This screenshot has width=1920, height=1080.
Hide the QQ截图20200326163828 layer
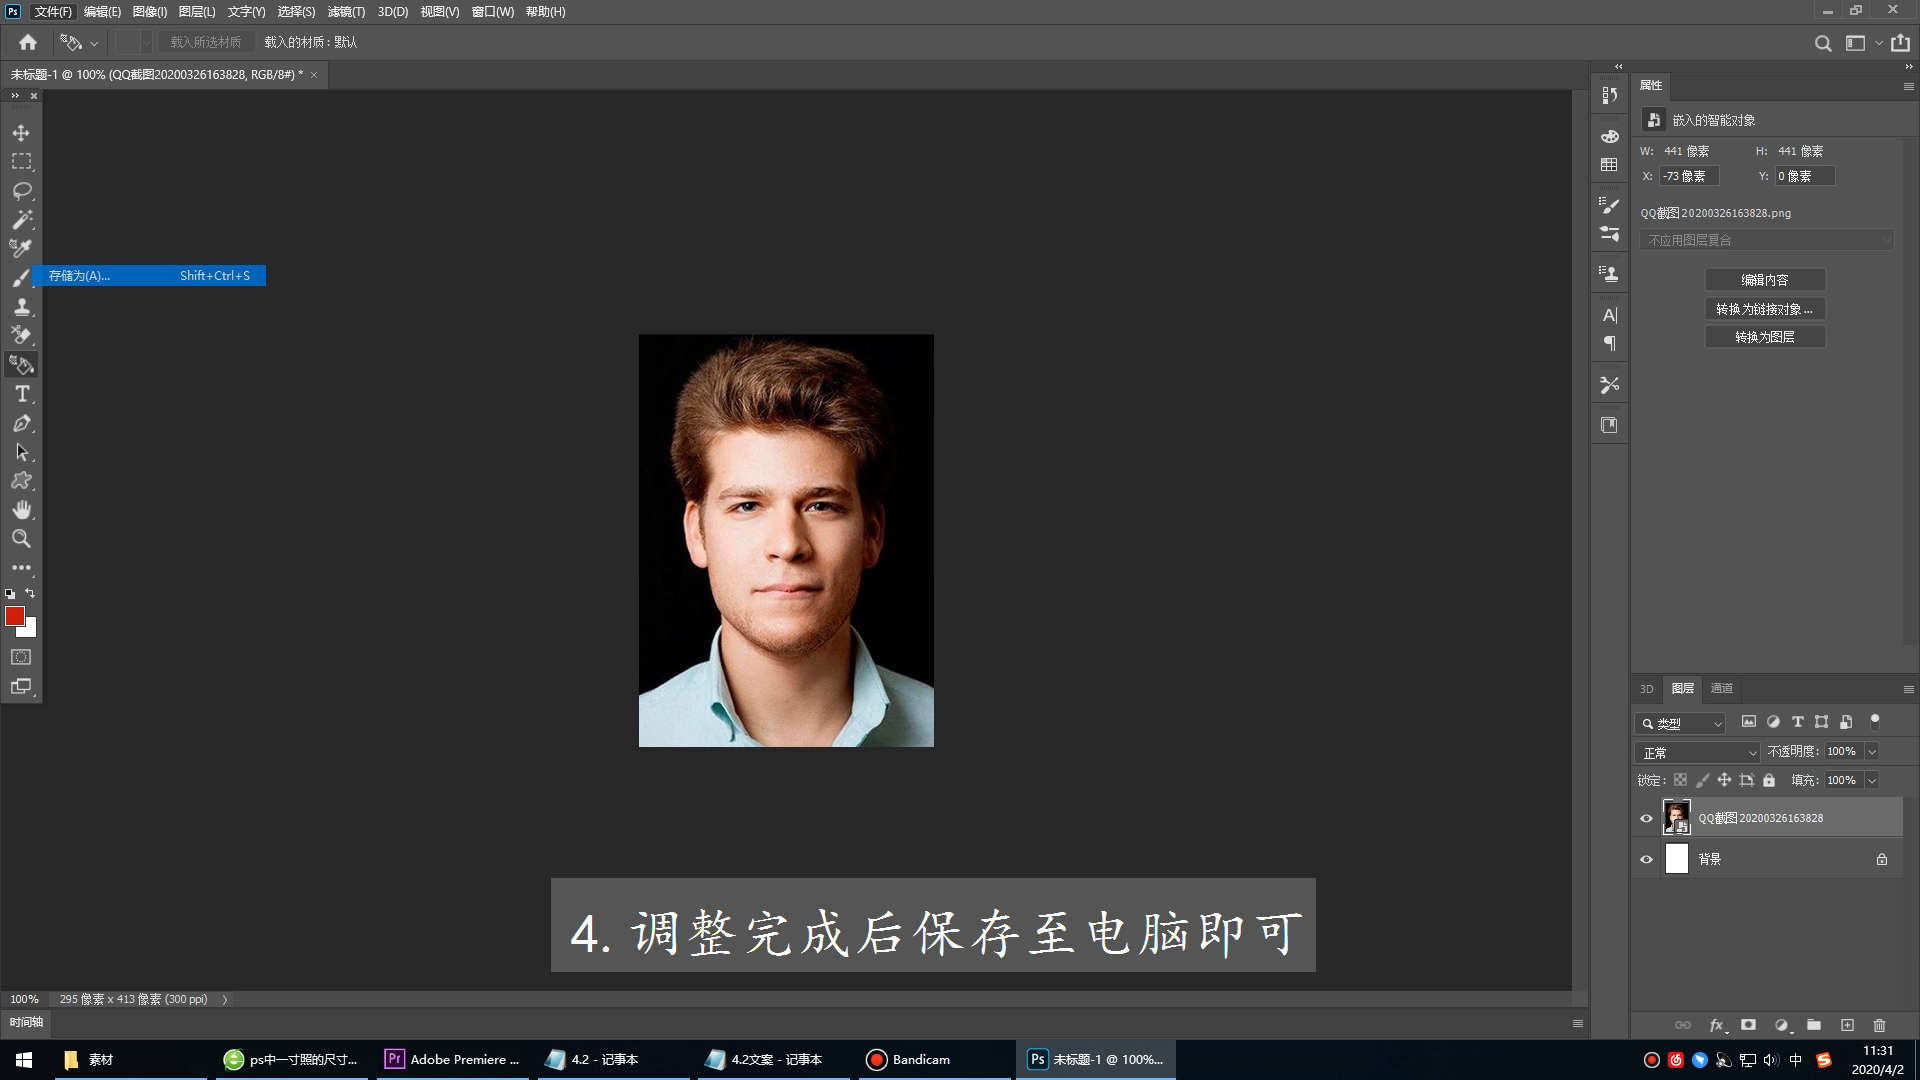tap(1646, 818)
